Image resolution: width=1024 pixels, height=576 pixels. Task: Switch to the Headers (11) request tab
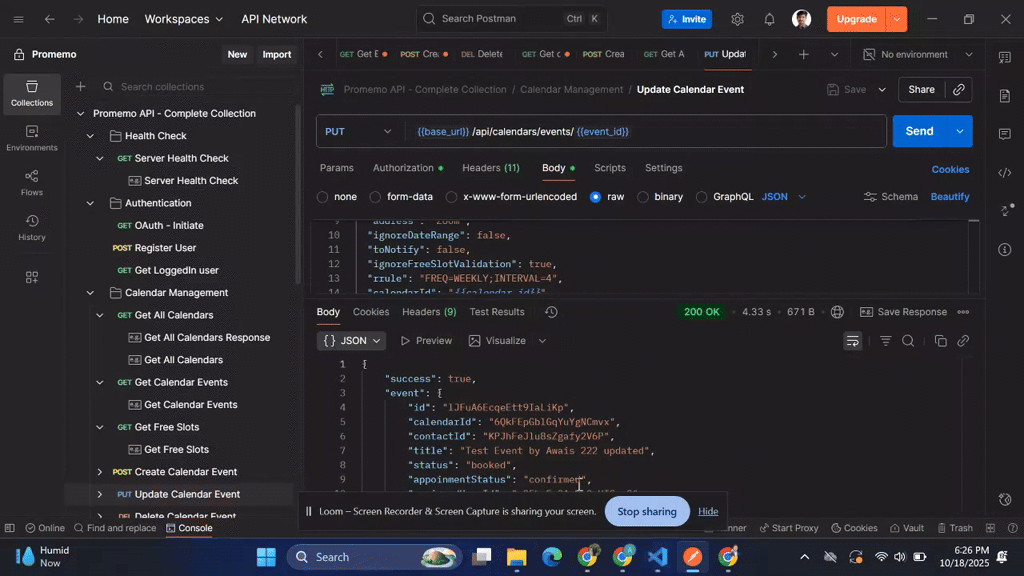click(x=490, y=168)
